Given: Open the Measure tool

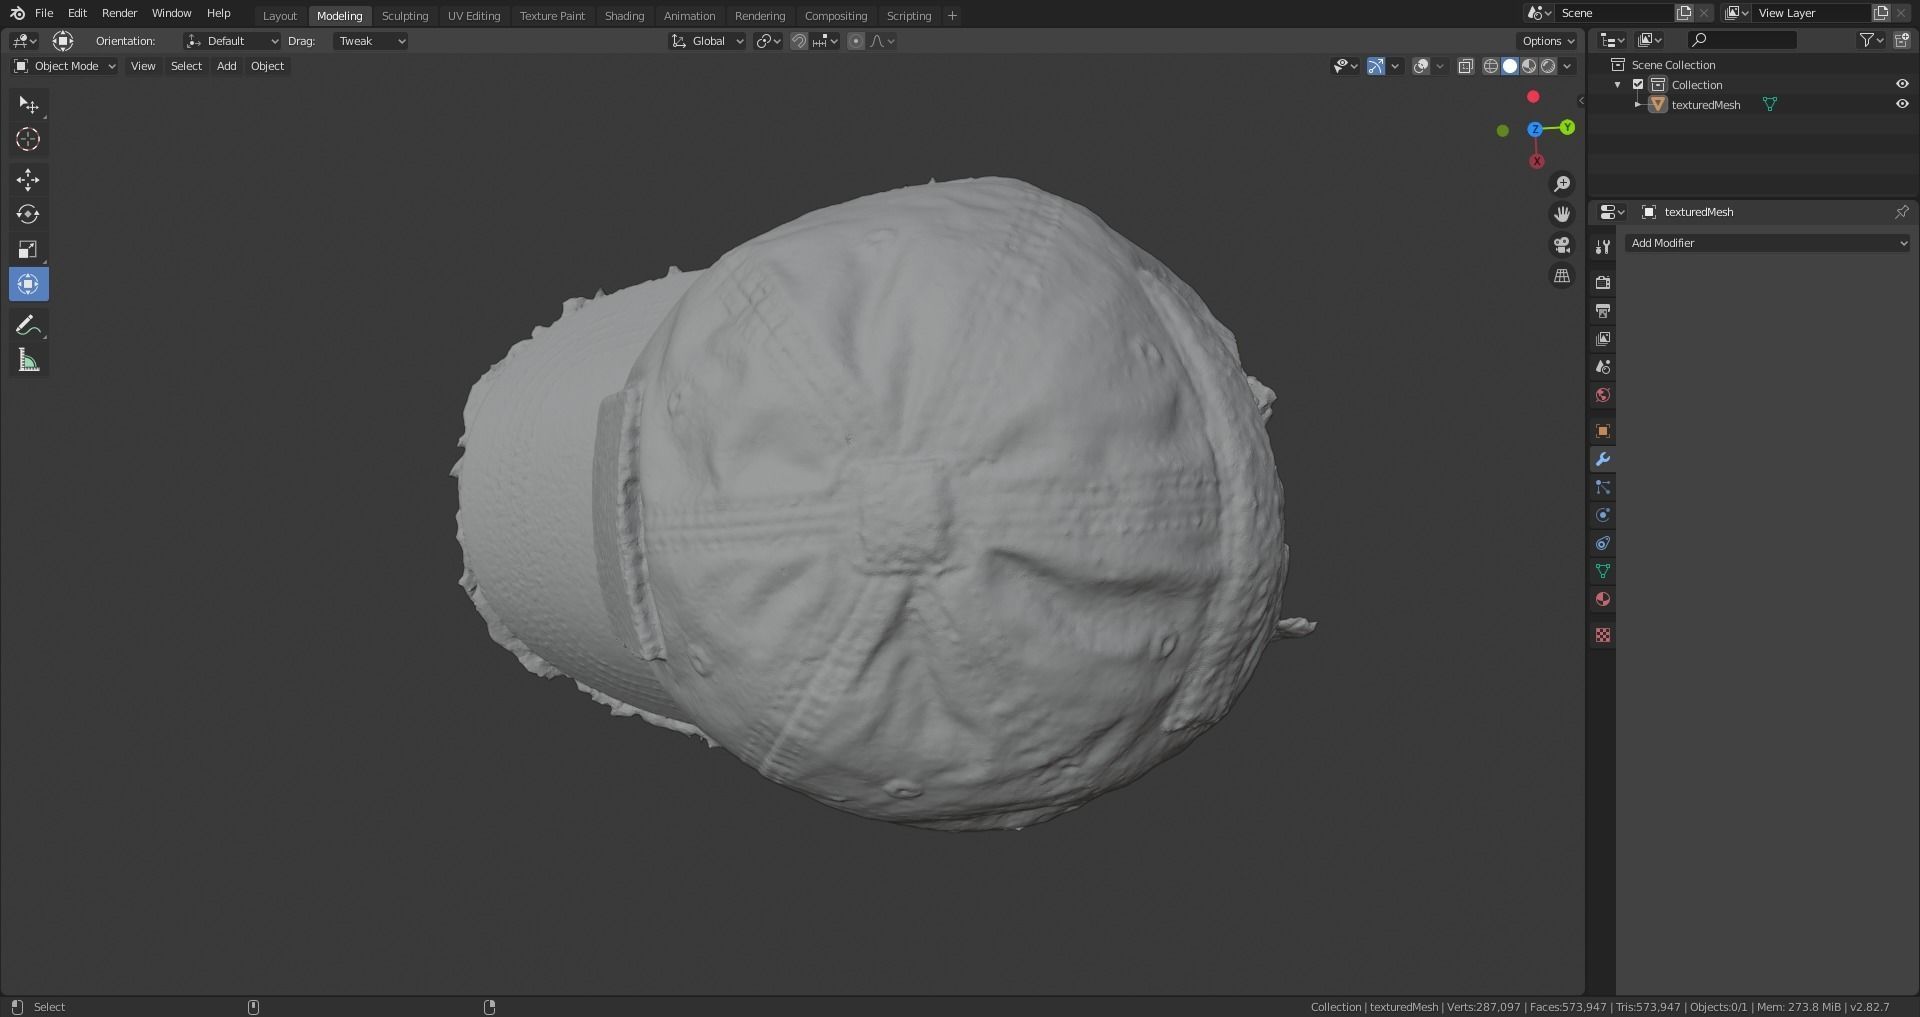Looking at the screenshot, I should 28,360.
